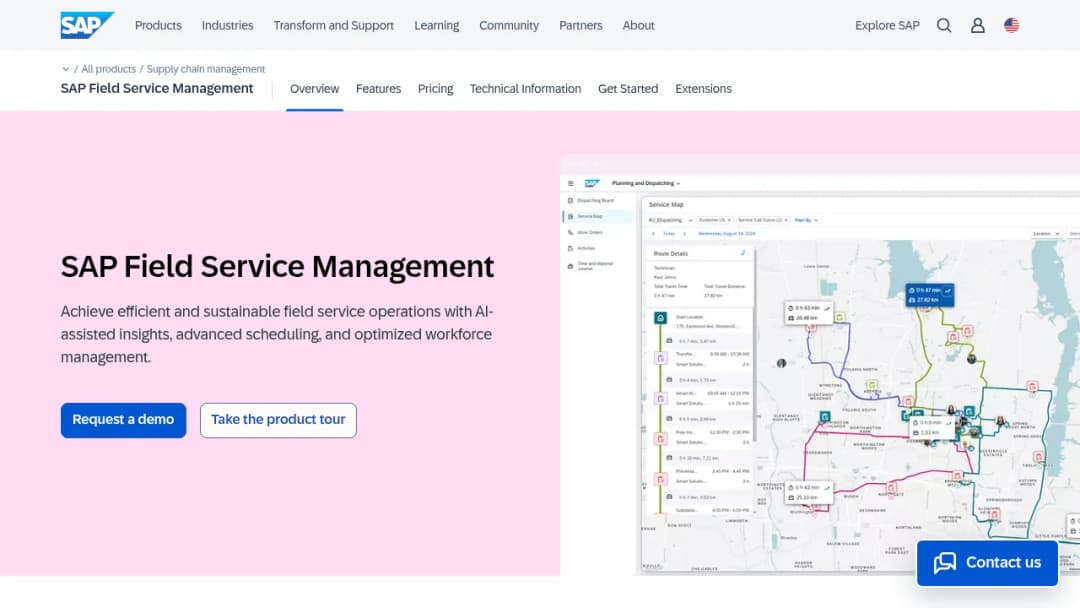This screenshot has height=608, width=1080.
Task: Open the Technical Information tab
Action: [x=526, y=89]
